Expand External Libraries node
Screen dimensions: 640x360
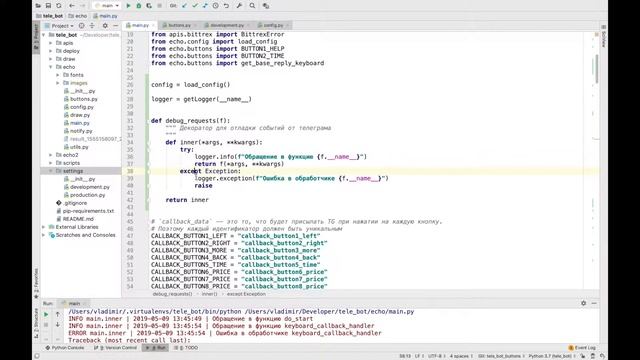pyautogui.click(x=44, y=227)
